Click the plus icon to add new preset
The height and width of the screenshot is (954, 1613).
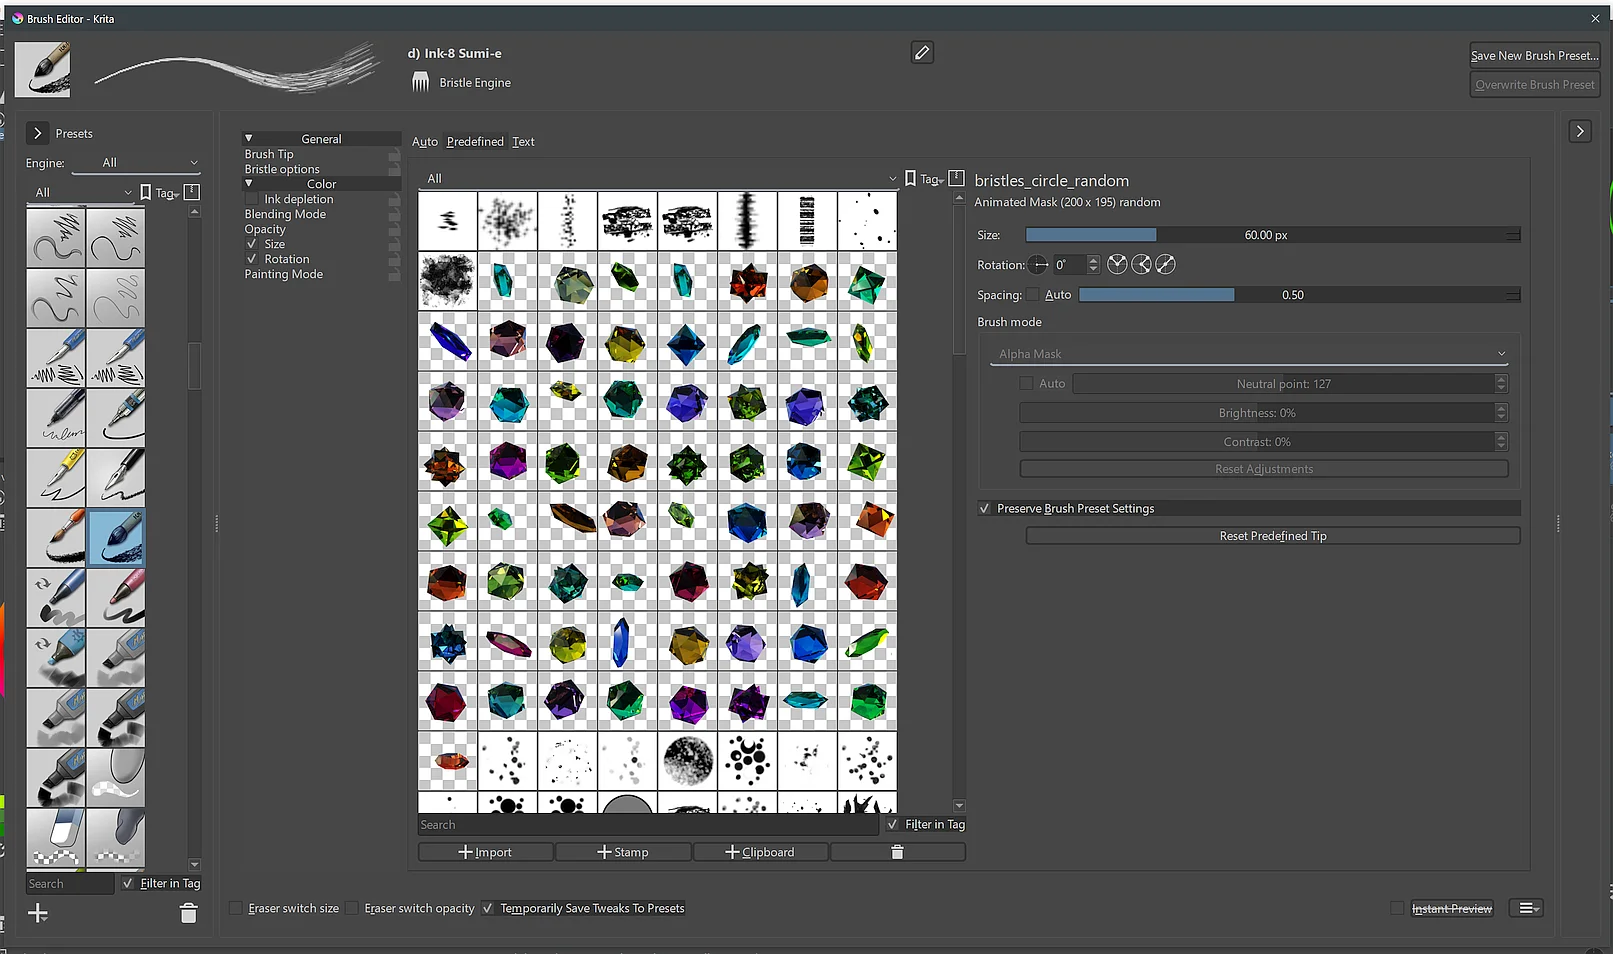pyautogui.click(x=38, y=913)
